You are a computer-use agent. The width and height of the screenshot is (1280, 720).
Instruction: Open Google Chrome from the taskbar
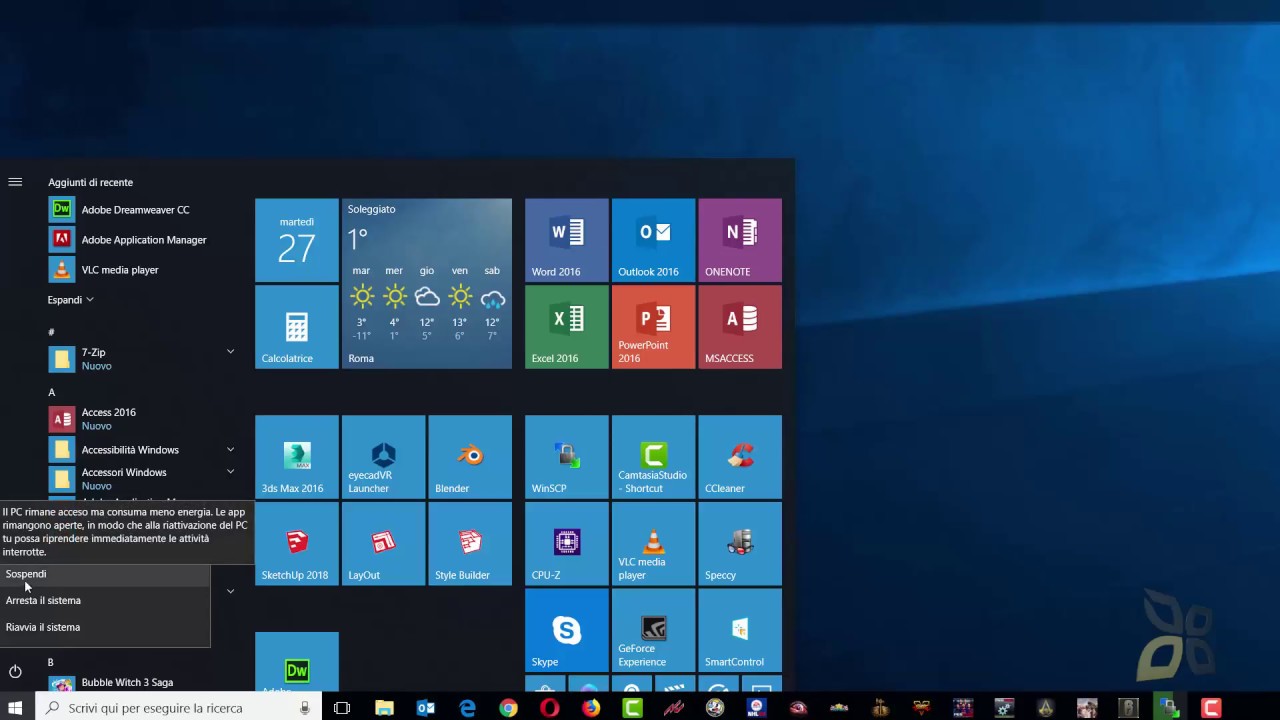[509, 708]
